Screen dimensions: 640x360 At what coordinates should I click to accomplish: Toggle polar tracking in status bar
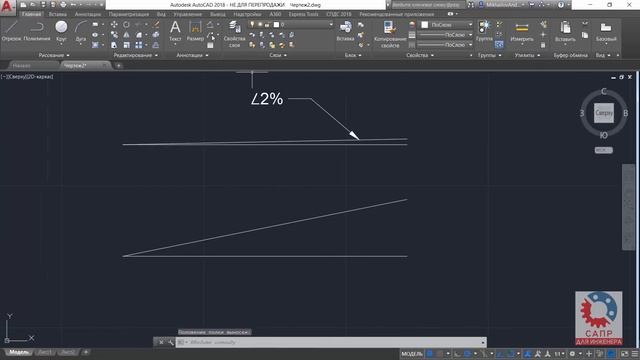tap(468, 353)
